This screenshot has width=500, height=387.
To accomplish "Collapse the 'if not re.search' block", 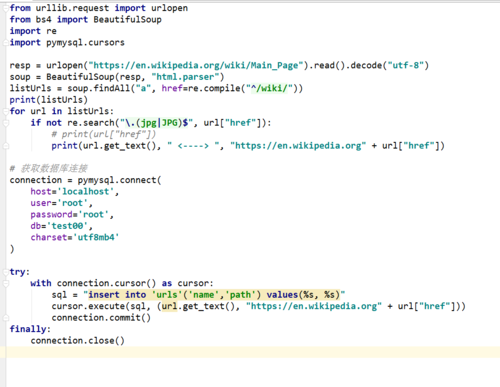I will (5, 123).
